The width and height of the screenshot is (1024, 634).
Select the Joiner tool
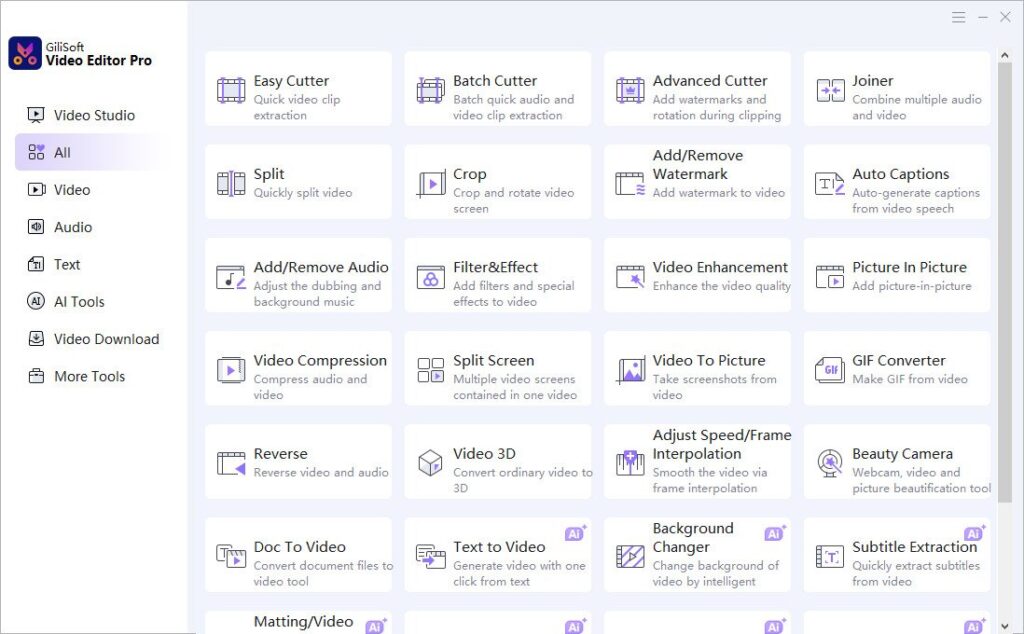[896, 88]
